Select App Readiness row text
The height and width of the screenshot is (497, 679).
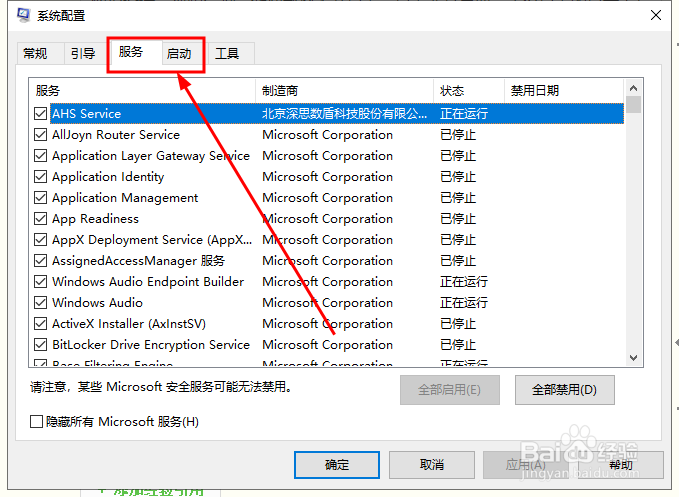coord(95,219)
